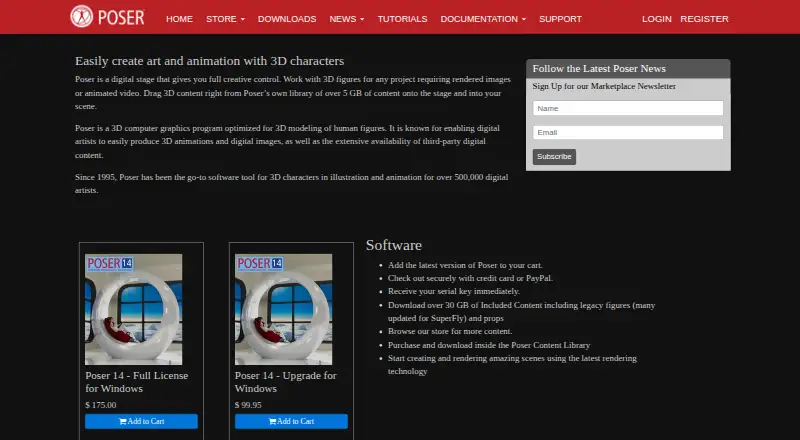The width and height of the screenshot is (800, 440).
Task: Click the REGISTER link
Action: tap(704, 19)
